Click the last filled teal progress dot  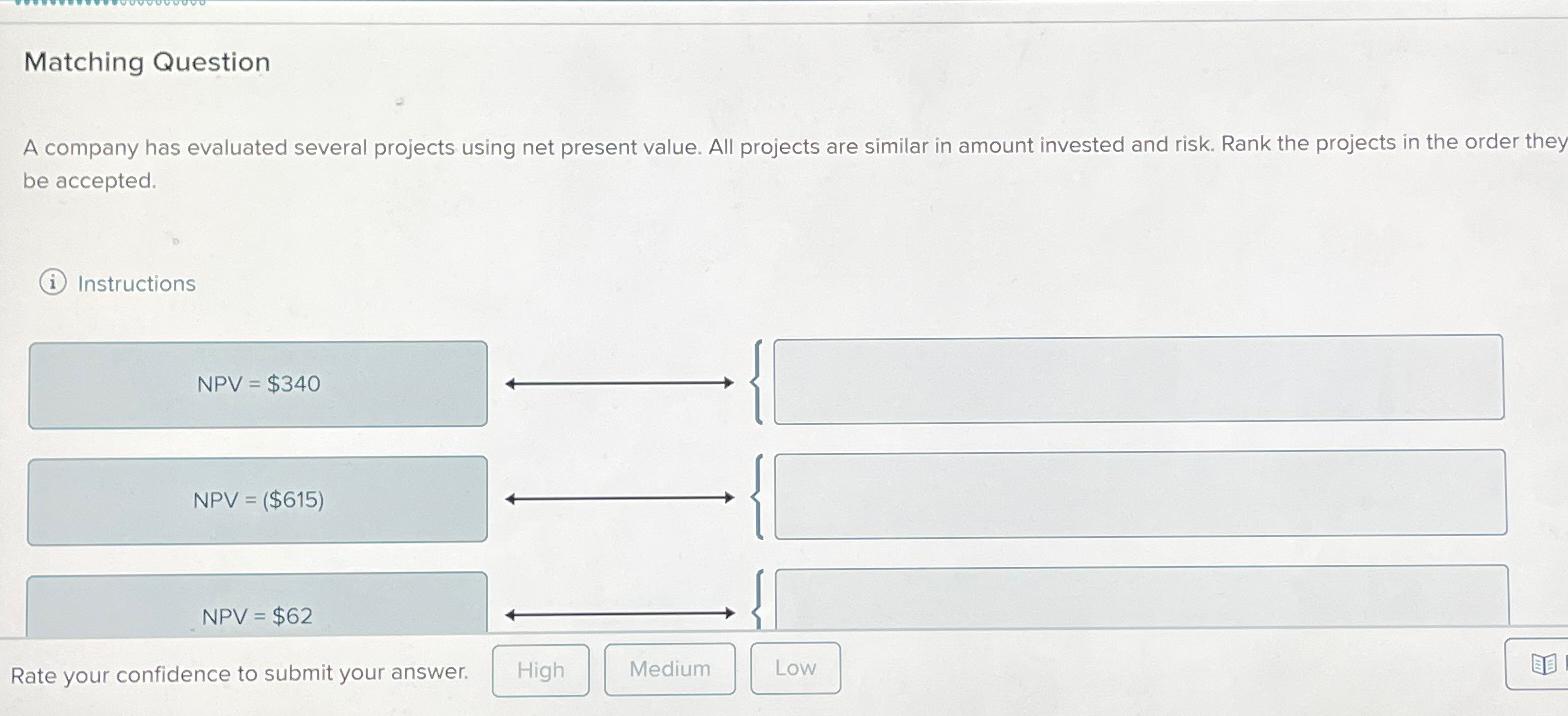tap(113, 4)
